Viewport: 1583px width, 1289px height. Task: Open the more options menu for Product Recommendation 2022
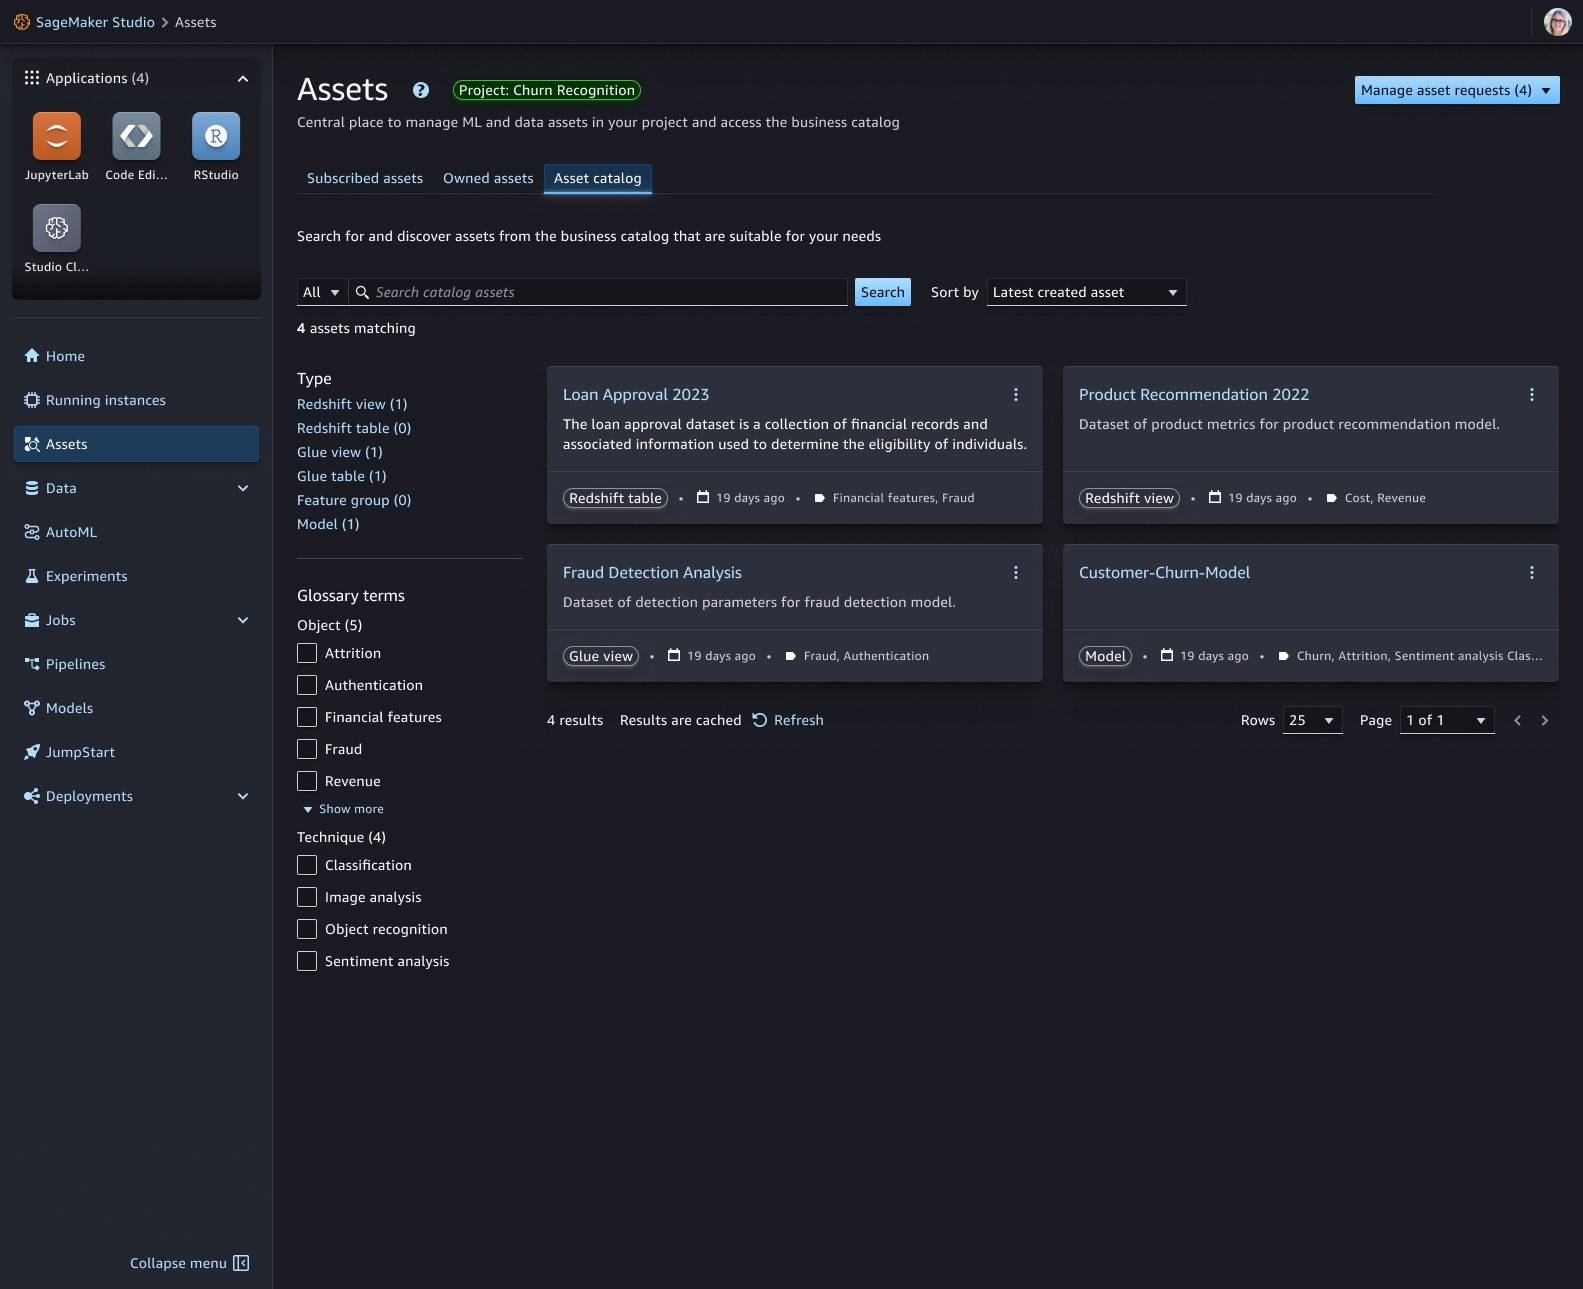[1532, 395]
